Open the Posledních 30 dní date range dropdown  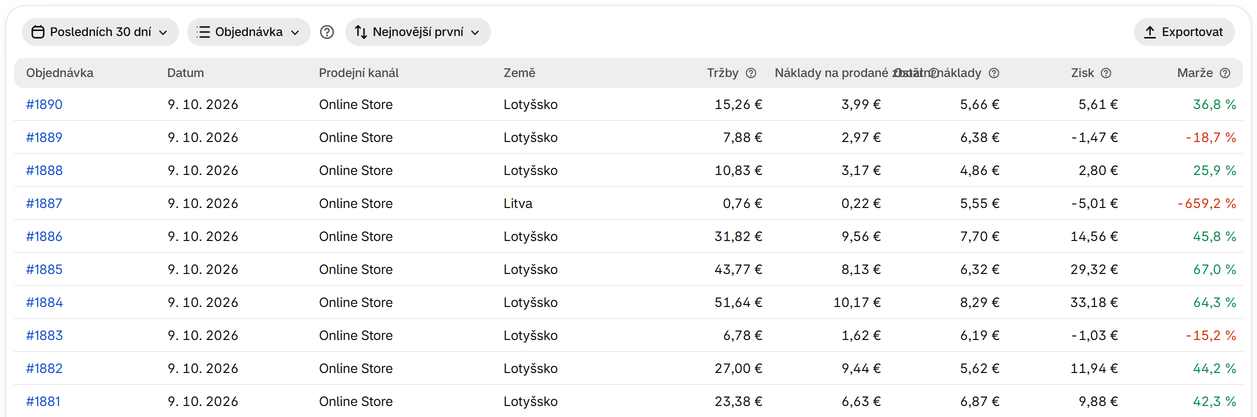pos(100,32)
